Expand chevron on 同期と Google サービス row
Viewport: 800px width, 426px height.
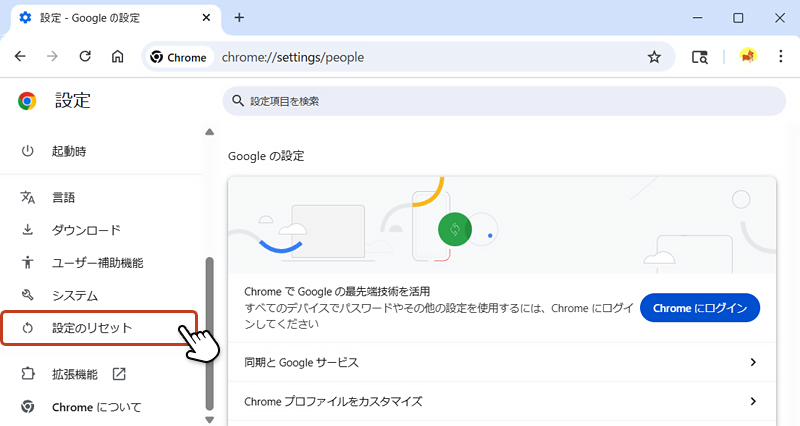(753, 362)
